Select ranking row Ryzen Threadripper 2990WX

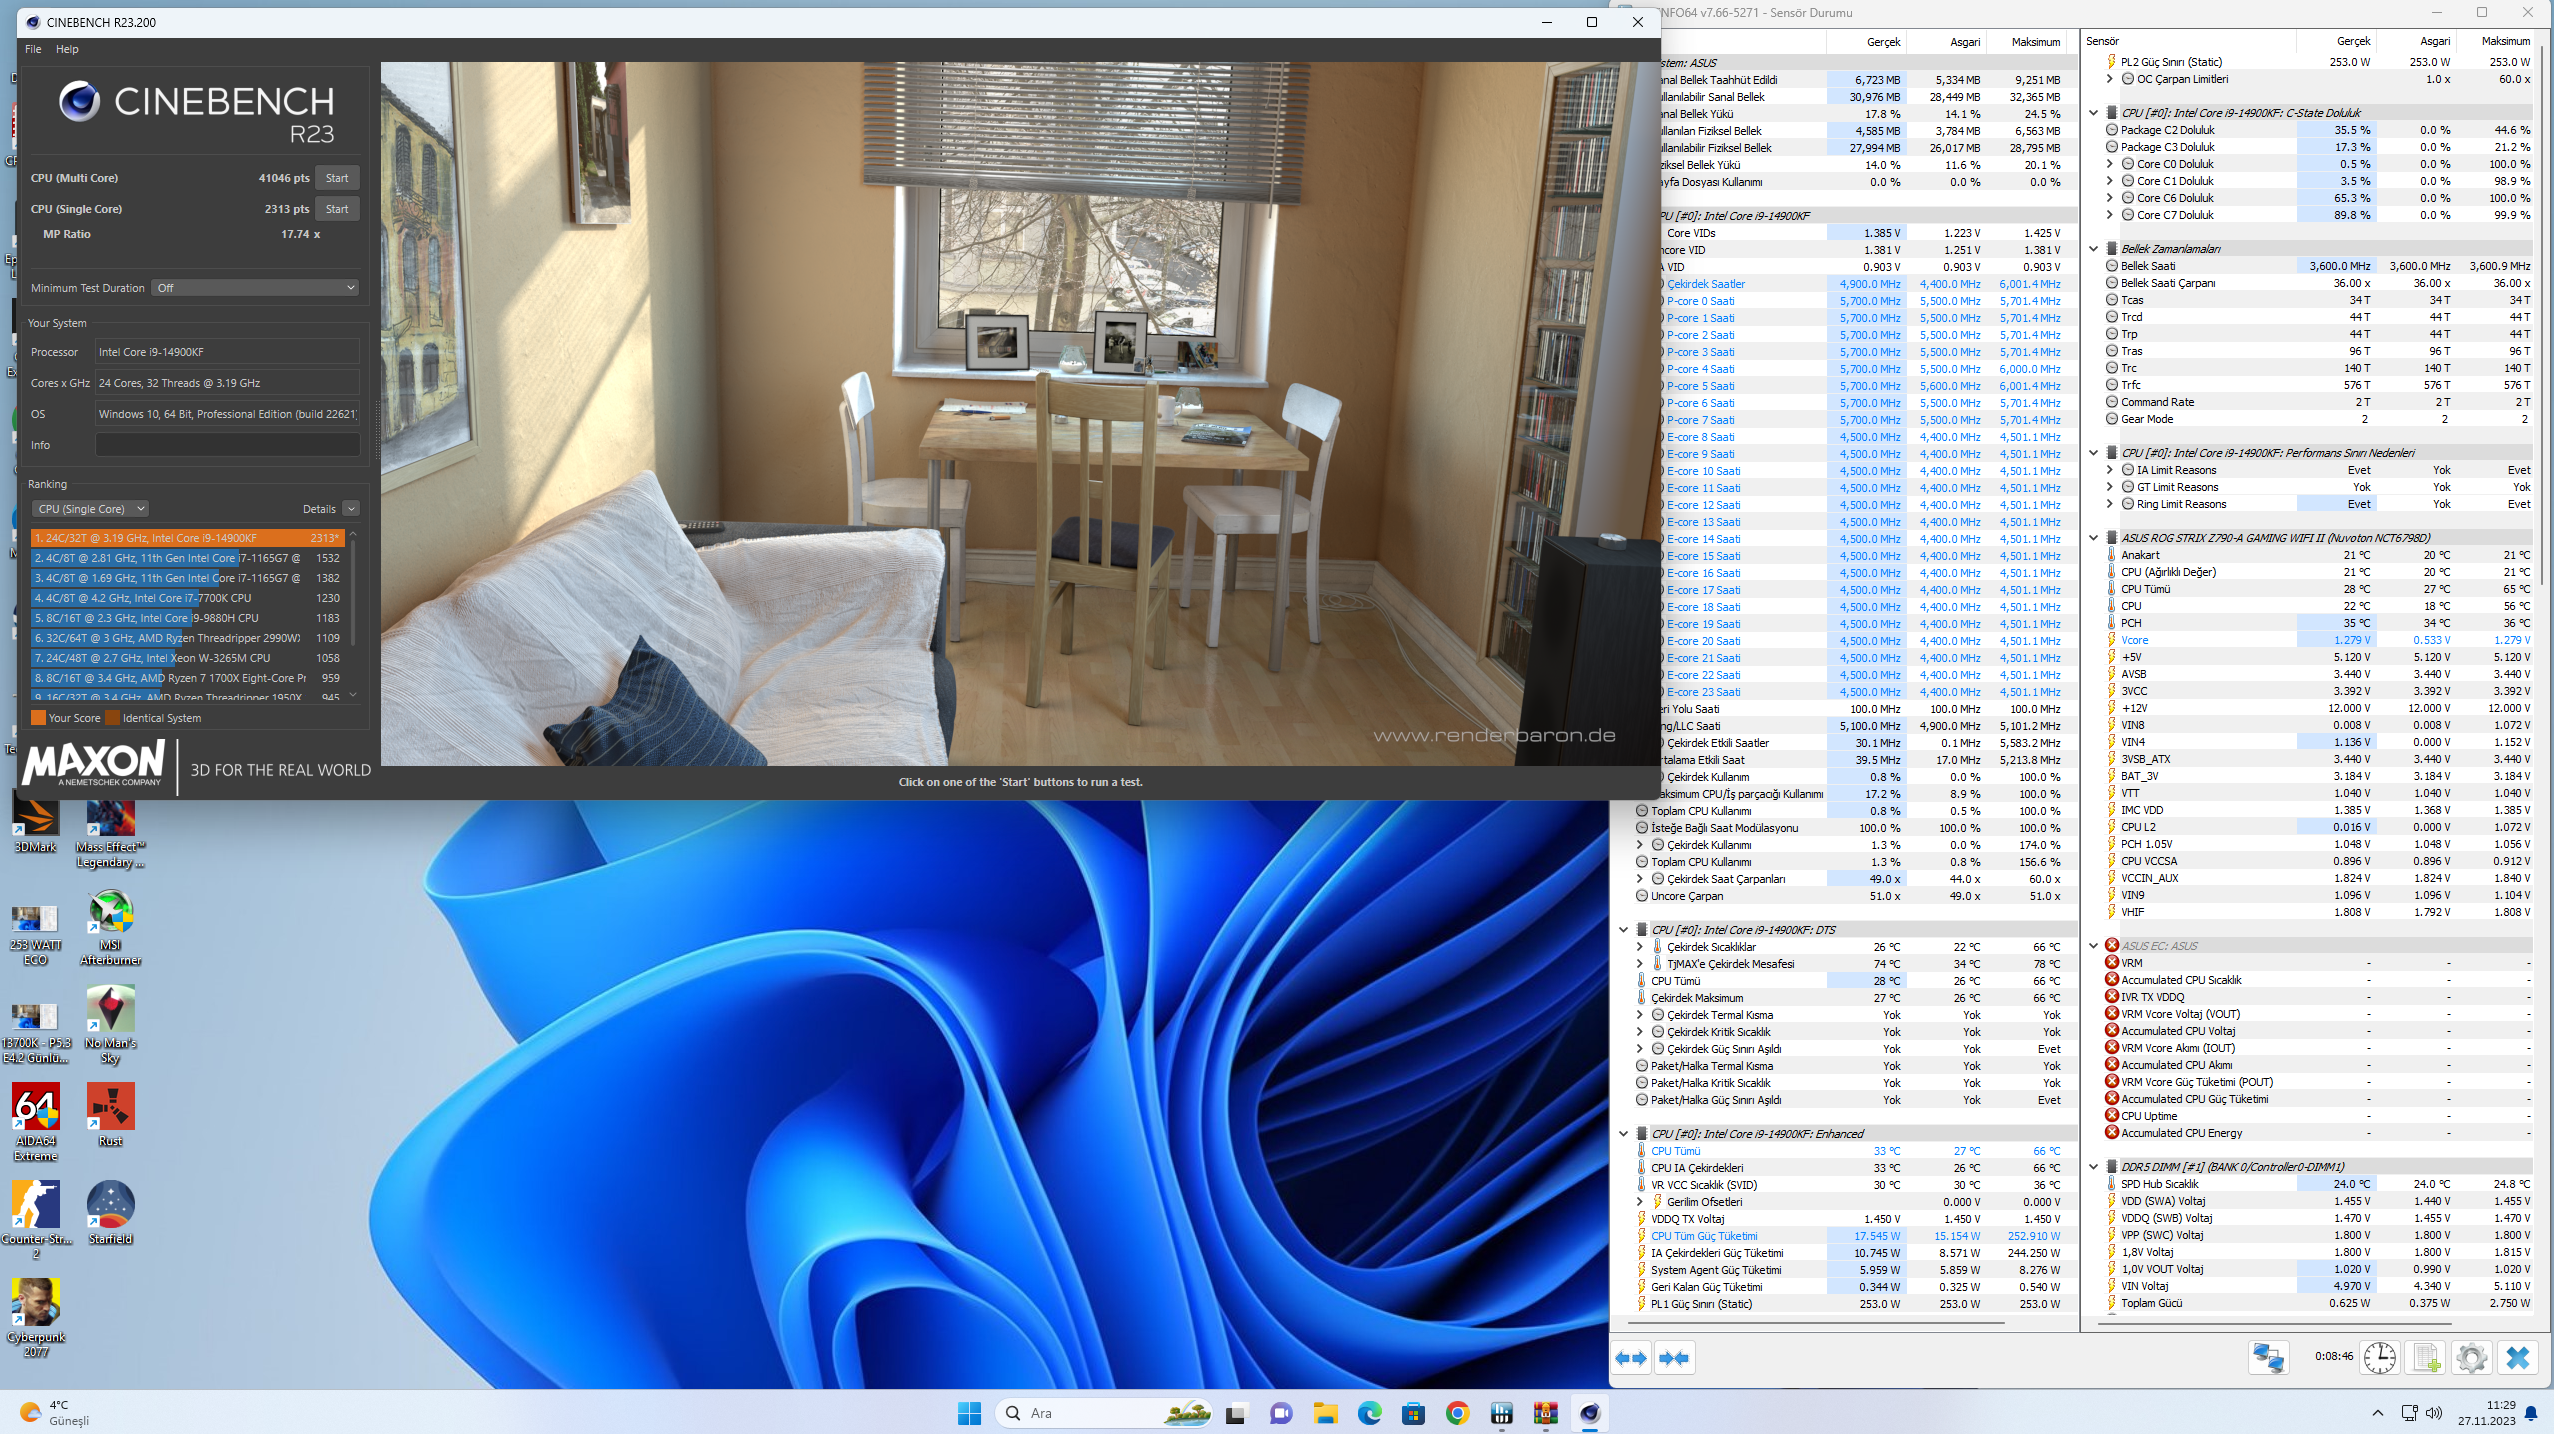coord(188,638)
